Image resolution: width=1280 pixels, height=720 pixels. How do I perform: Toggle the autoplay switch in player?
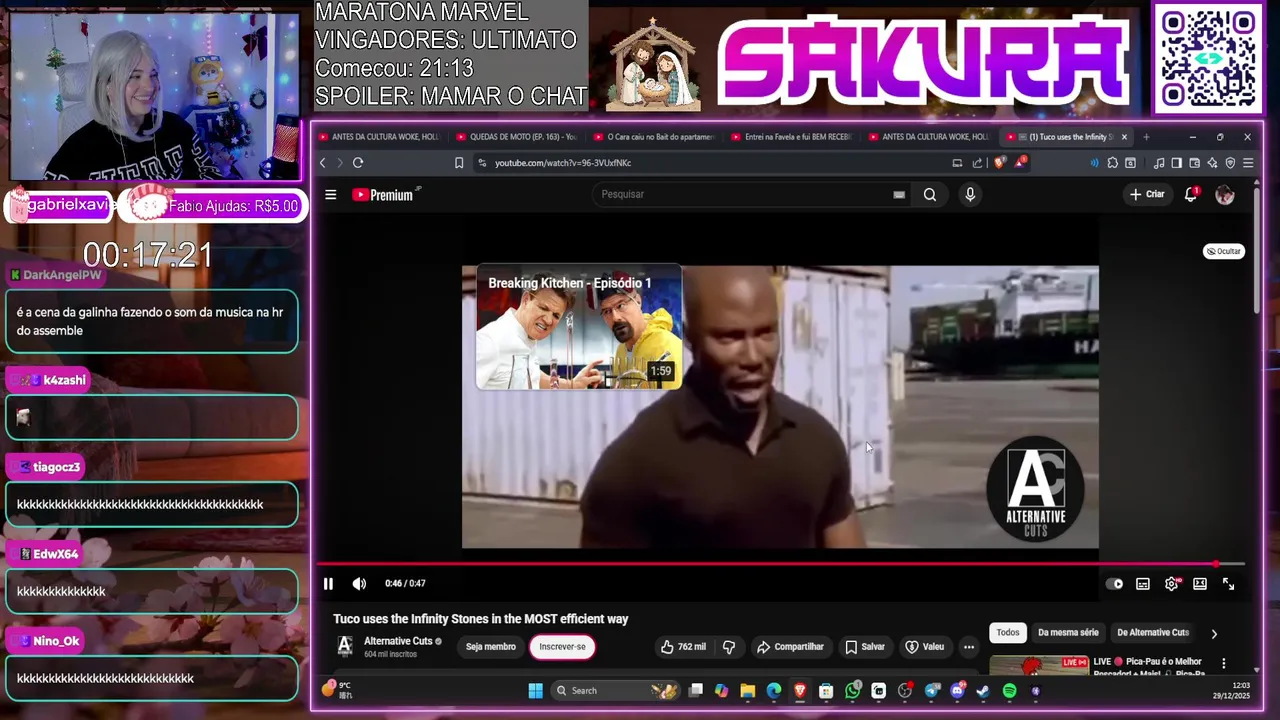pos(1114,584)
